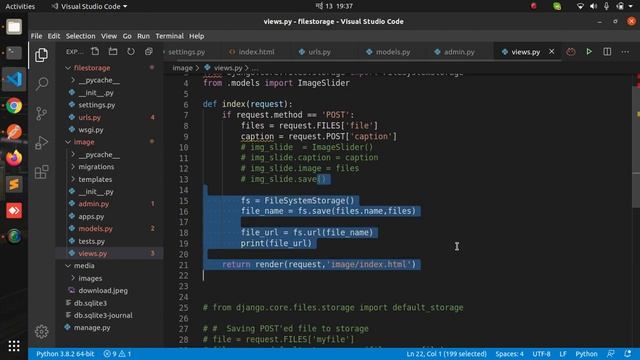
Task: Switch to the urls.py tab
Action: tap(320, 52)
